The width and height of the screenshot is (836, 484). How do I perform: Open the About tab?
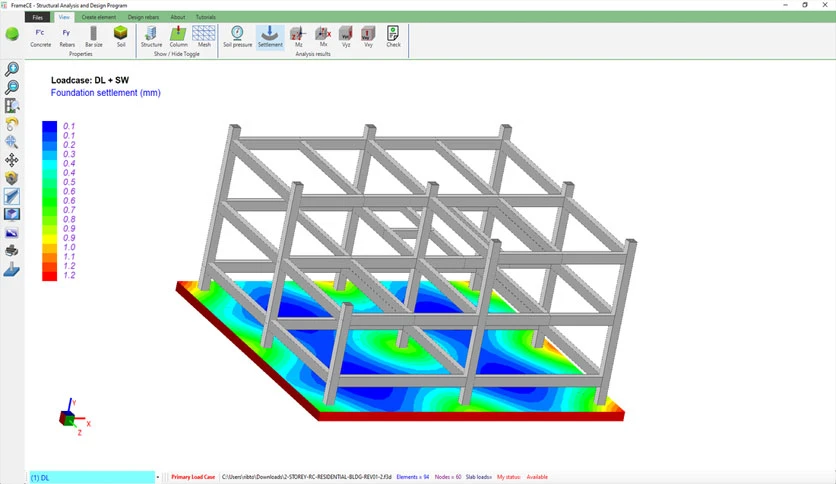178,17
